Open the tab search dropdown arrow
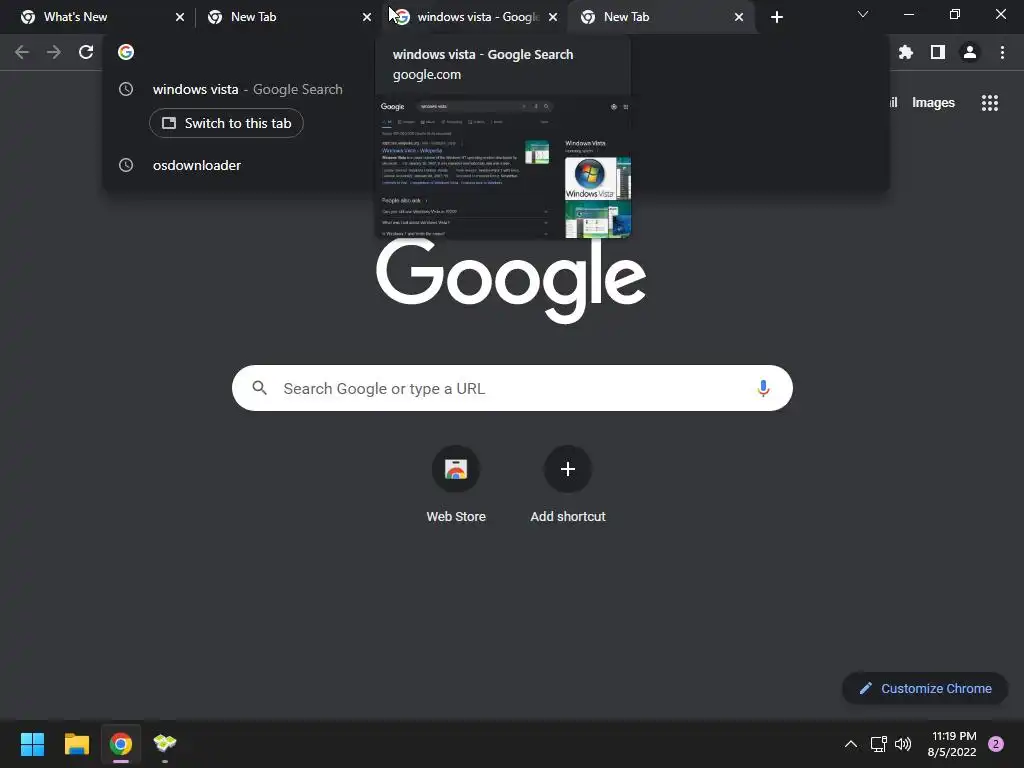Viewport: 1024px width, 768px height. [863, 14]
